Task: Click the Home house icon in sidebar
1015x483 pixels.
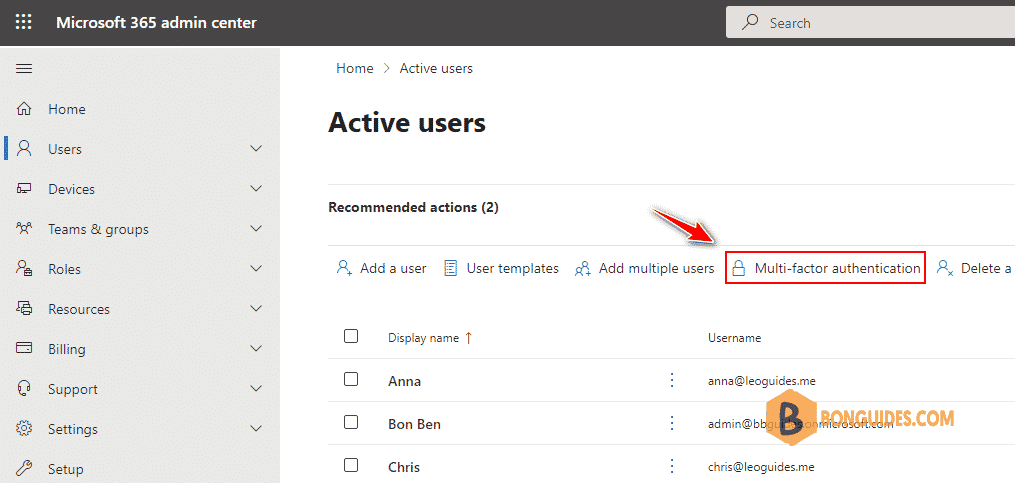Action: pos(24,109)
